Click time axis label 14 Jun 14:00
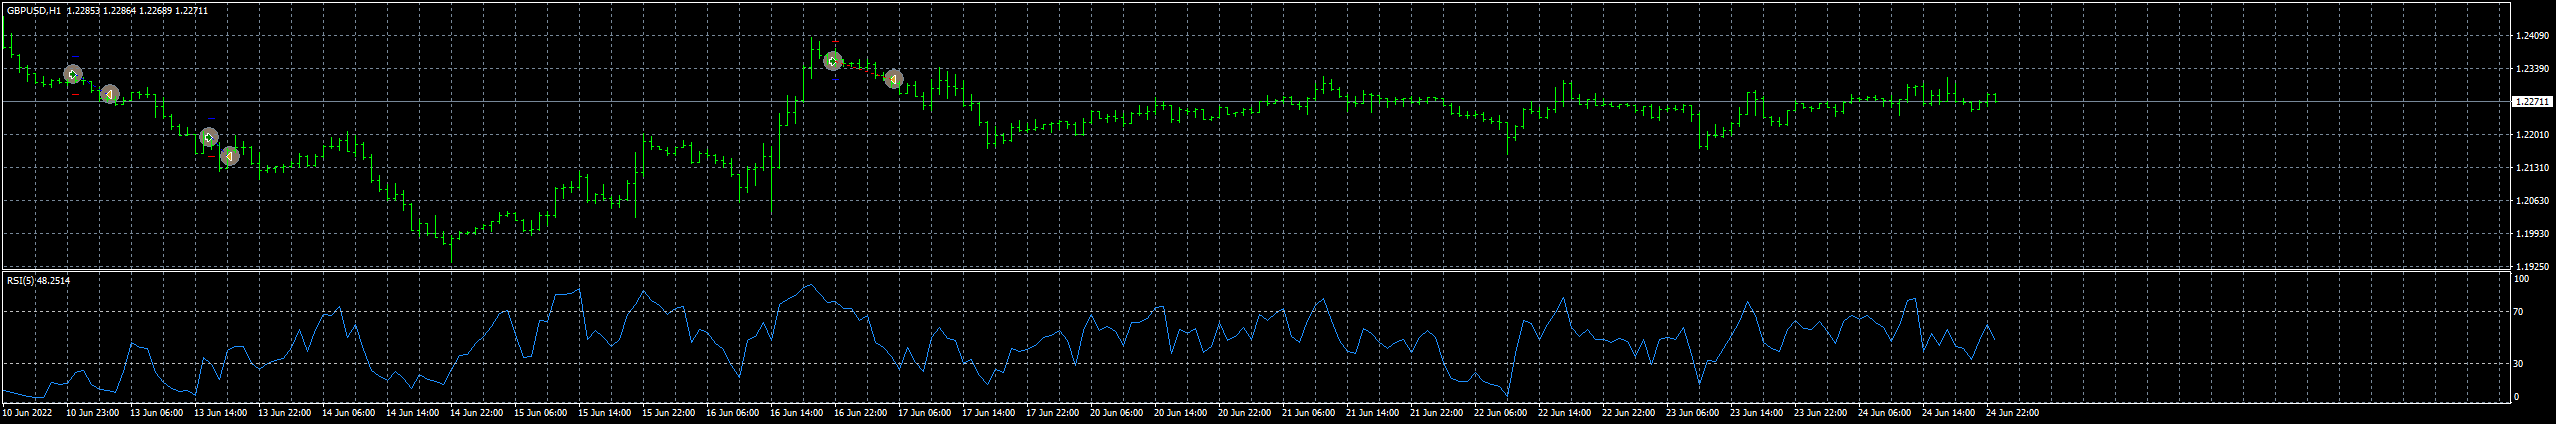This screenshot has width=2556, height=424. (x=413, y=412)
